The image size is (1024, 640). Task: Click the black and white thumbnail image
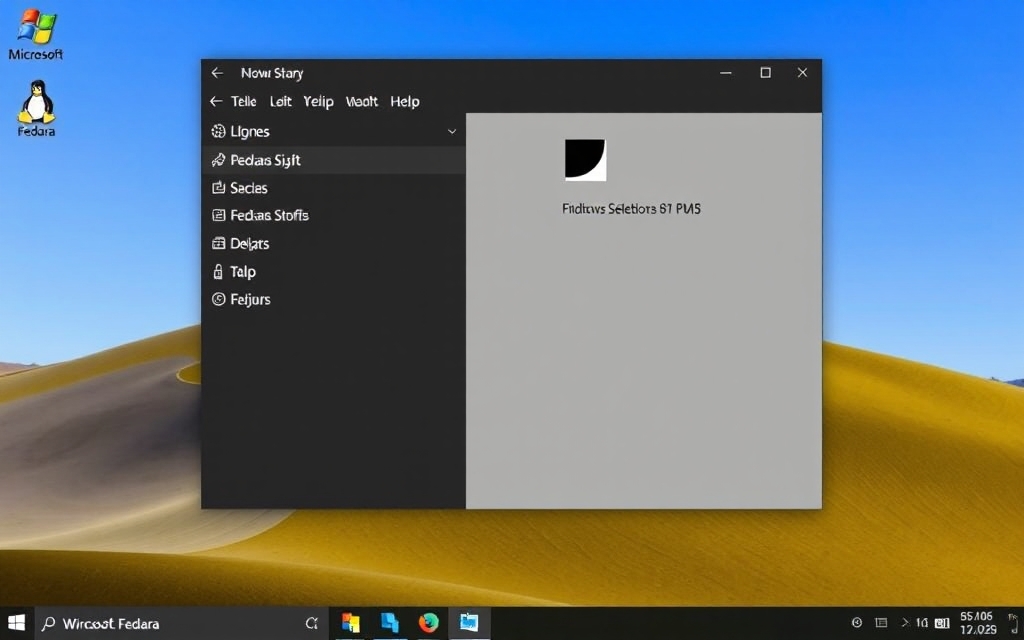585,159
